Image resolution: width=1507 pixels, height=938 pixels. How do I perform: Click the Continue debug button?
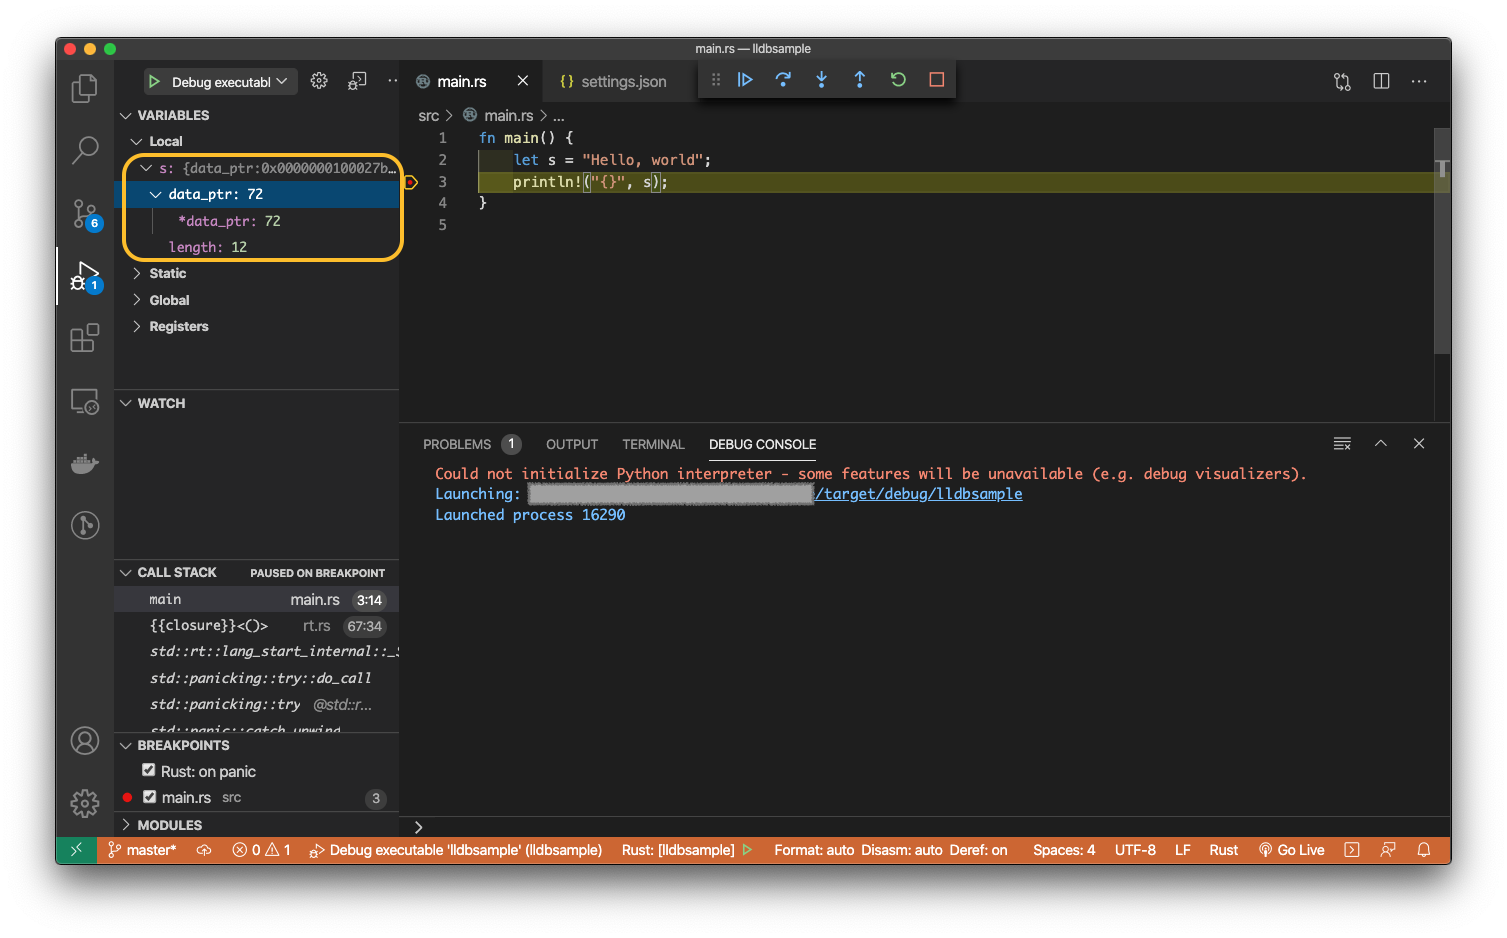pyautogui.click(x=745, y=80)
